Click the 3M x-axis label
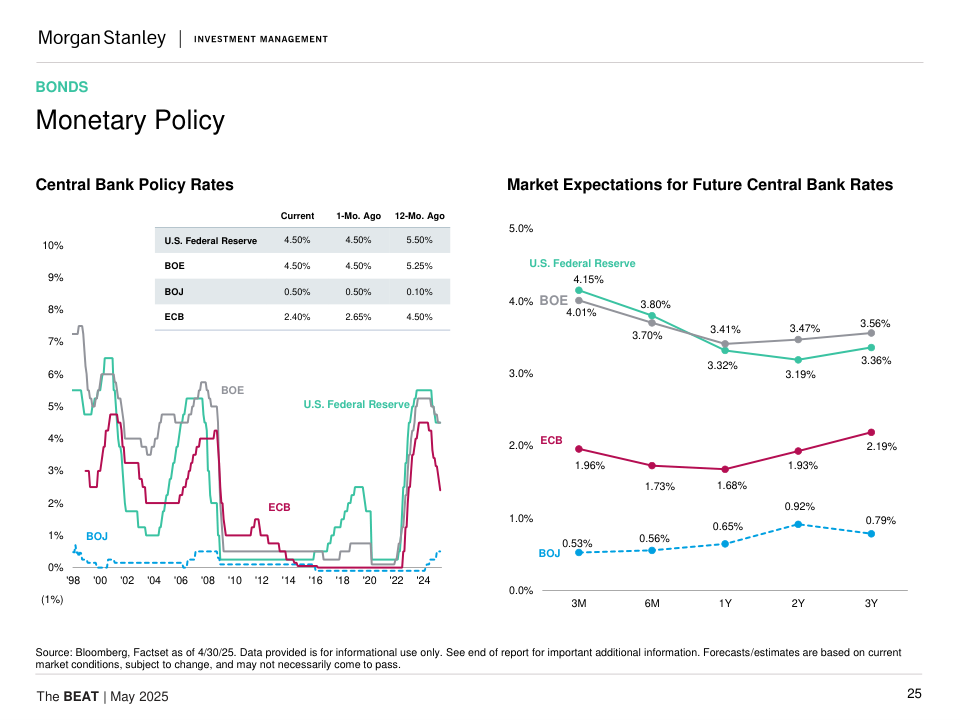The height and width of the screenshot is (720, 960). [578, 604]
